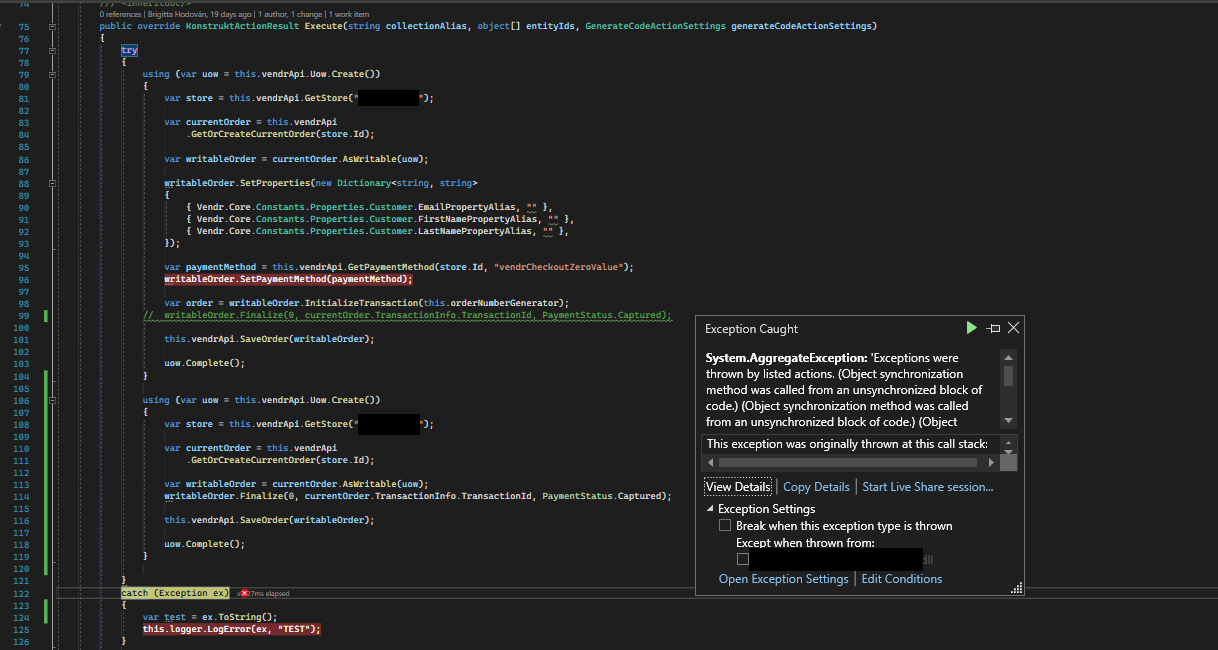Click the exception message vertical scrollbar thumb
Viewport: 1218px width, 650px height.
click(1009, 376)
